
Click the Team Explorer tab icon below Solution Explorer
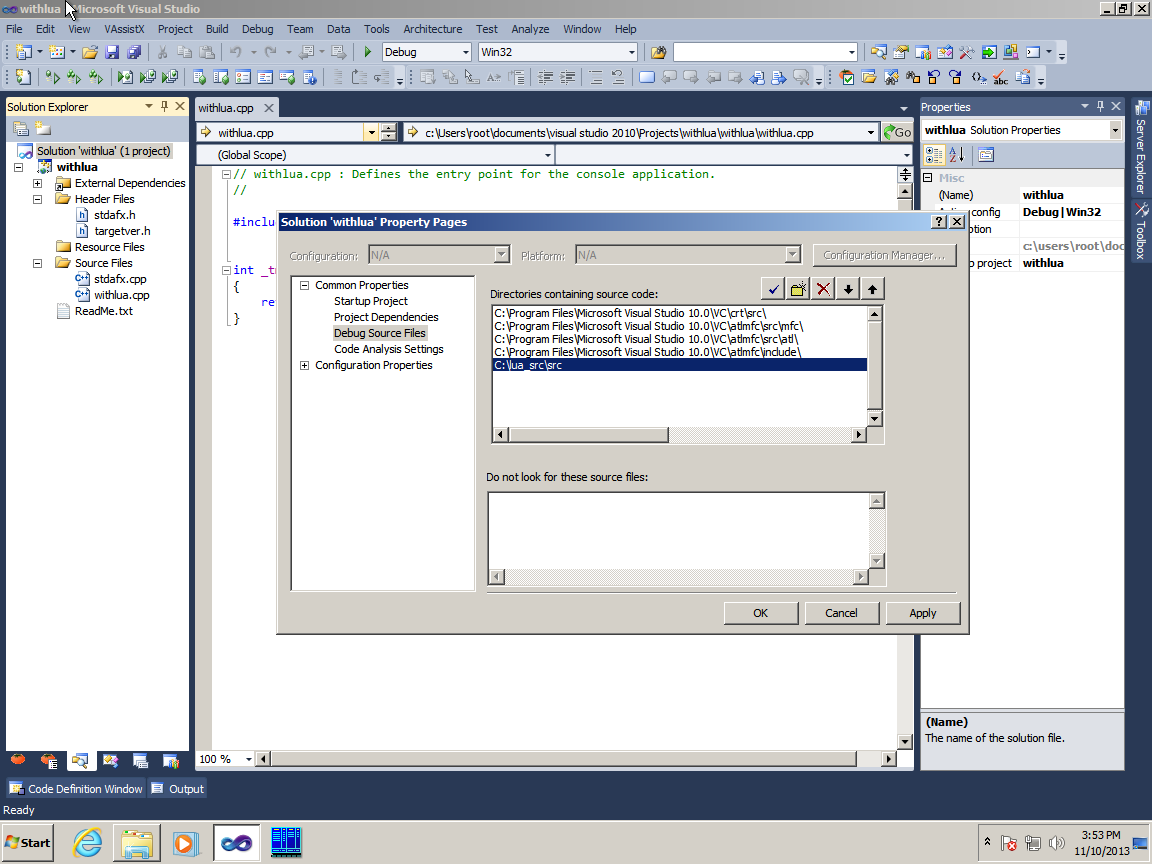click(x=170, y=760)
